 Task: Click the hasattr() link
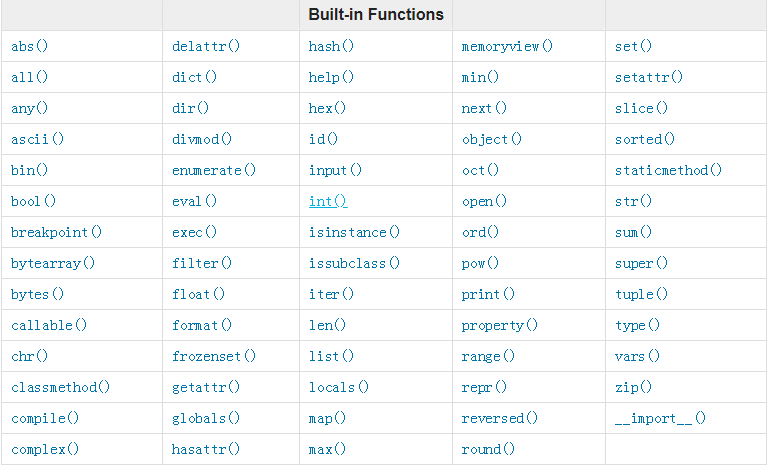[206, 449]
